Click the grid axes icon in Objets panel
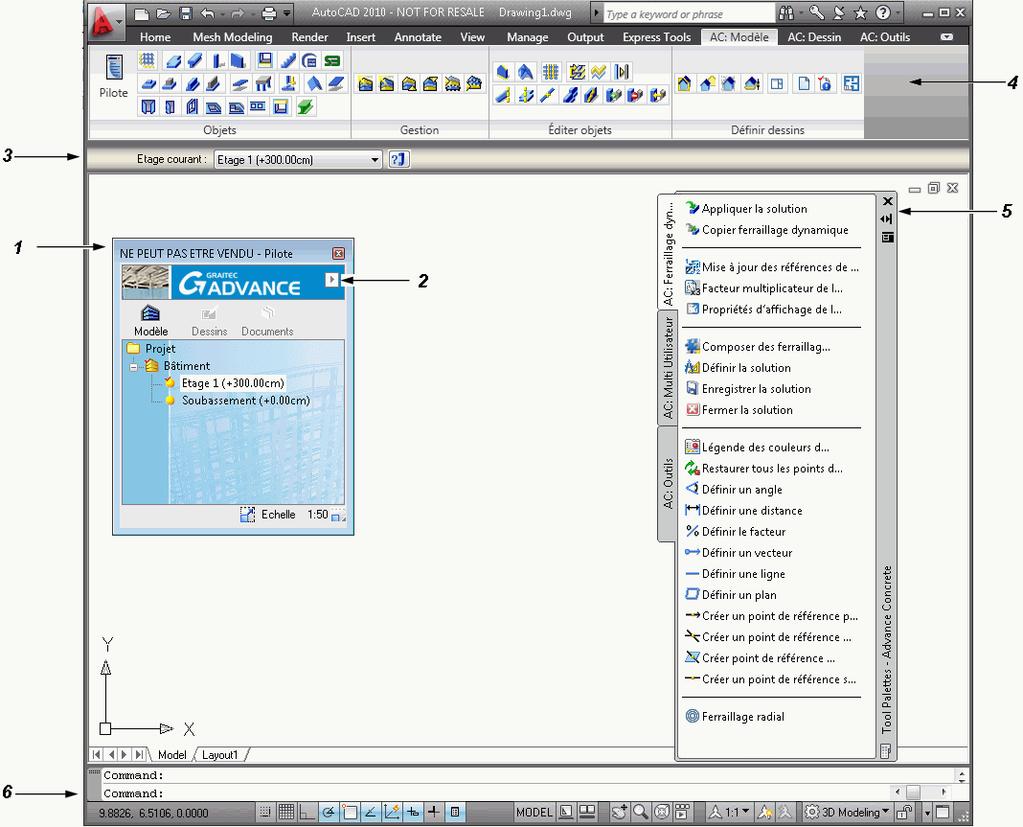 (x=147, y=61)
